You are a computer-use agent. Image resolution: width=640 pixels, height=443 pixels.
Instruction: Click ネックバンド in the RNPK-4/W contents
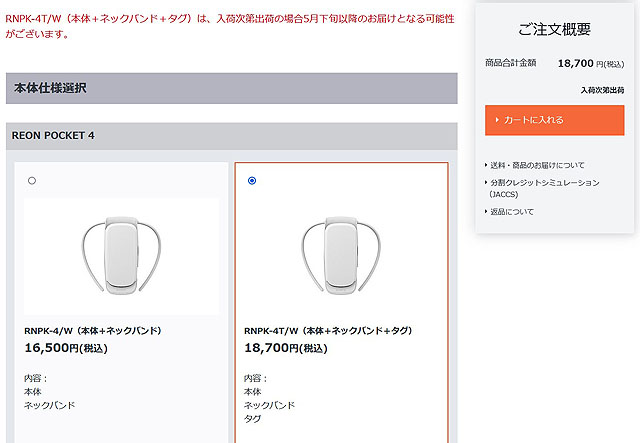pos(49,405)
